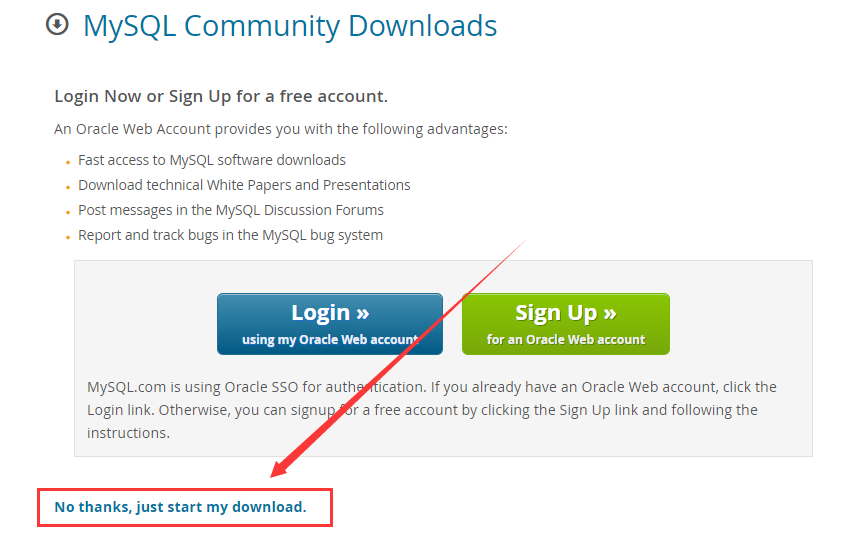Click the "for an Oracle Web account" subtitle

point(566,340)
